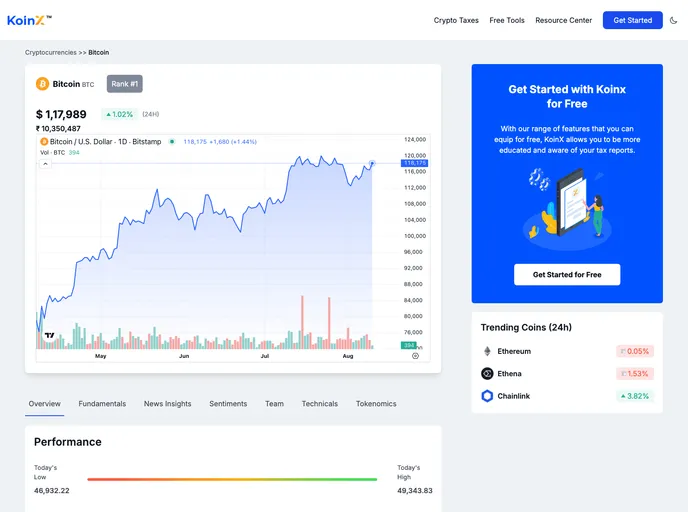Click the Rank #1 badge
The height and width of the screenshot is (512, 688).
pos(125,84)
